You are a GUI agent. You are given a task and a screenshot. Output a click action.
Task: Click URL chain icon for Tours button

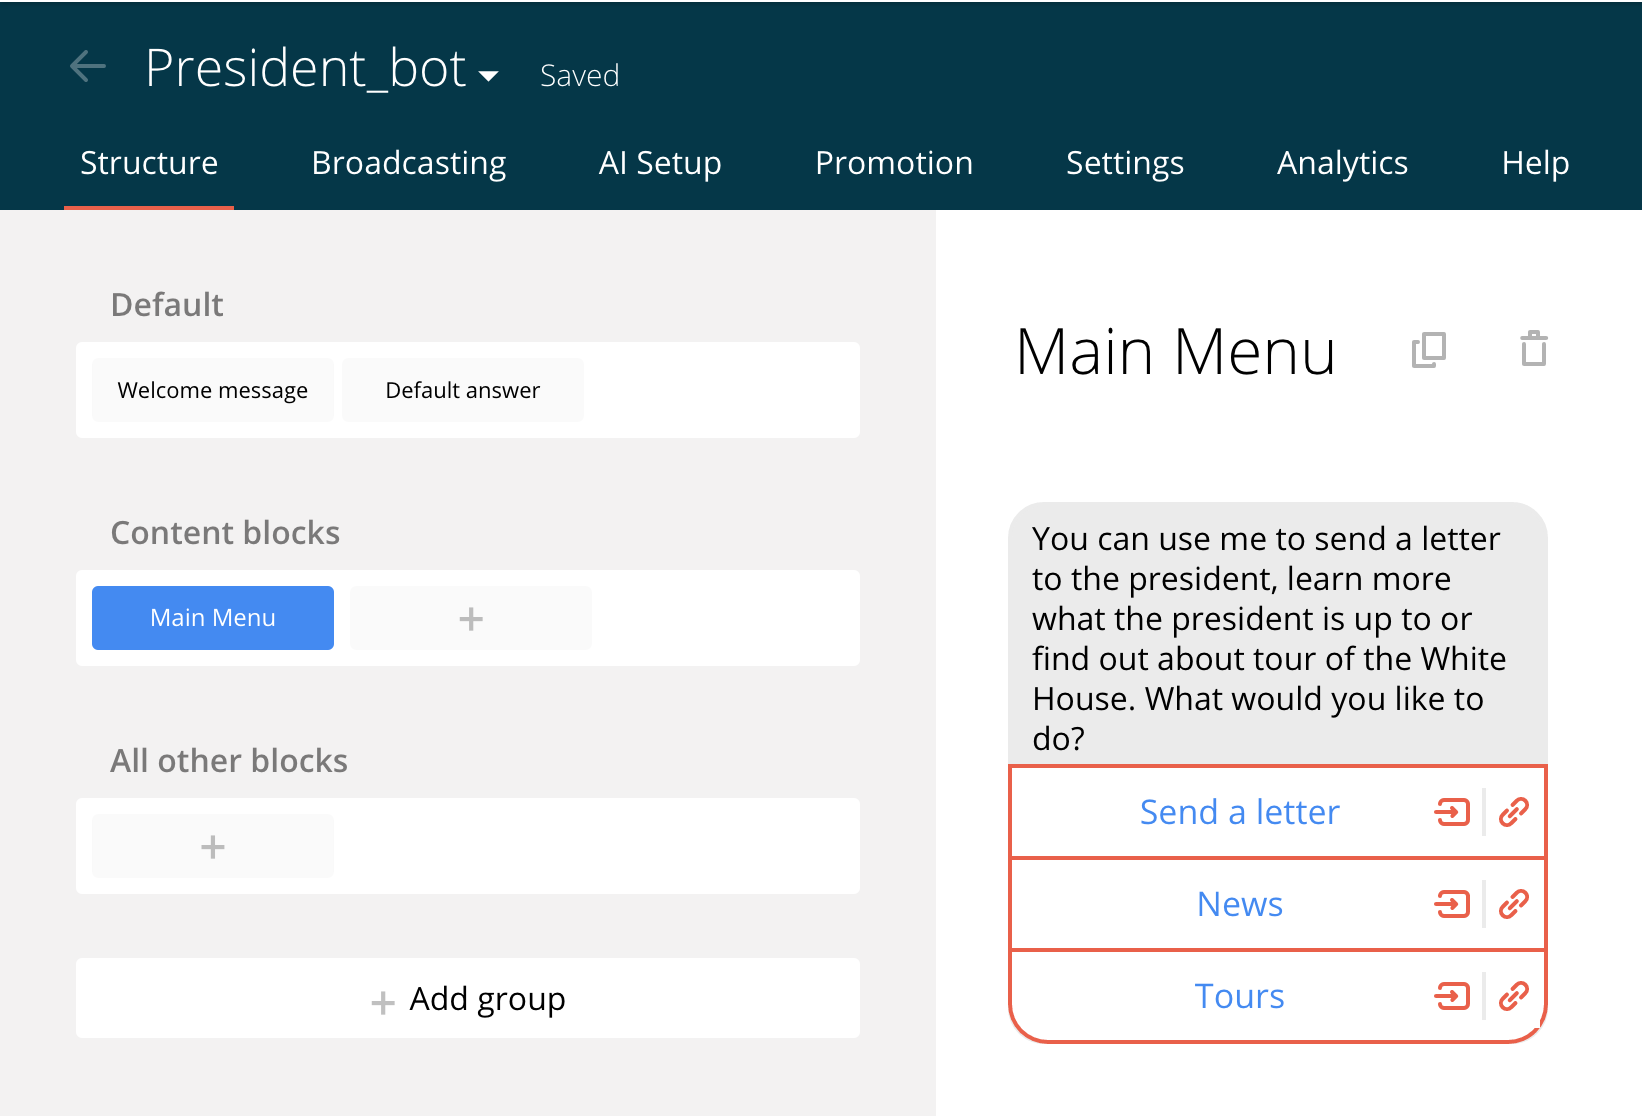coord(1514,996)
